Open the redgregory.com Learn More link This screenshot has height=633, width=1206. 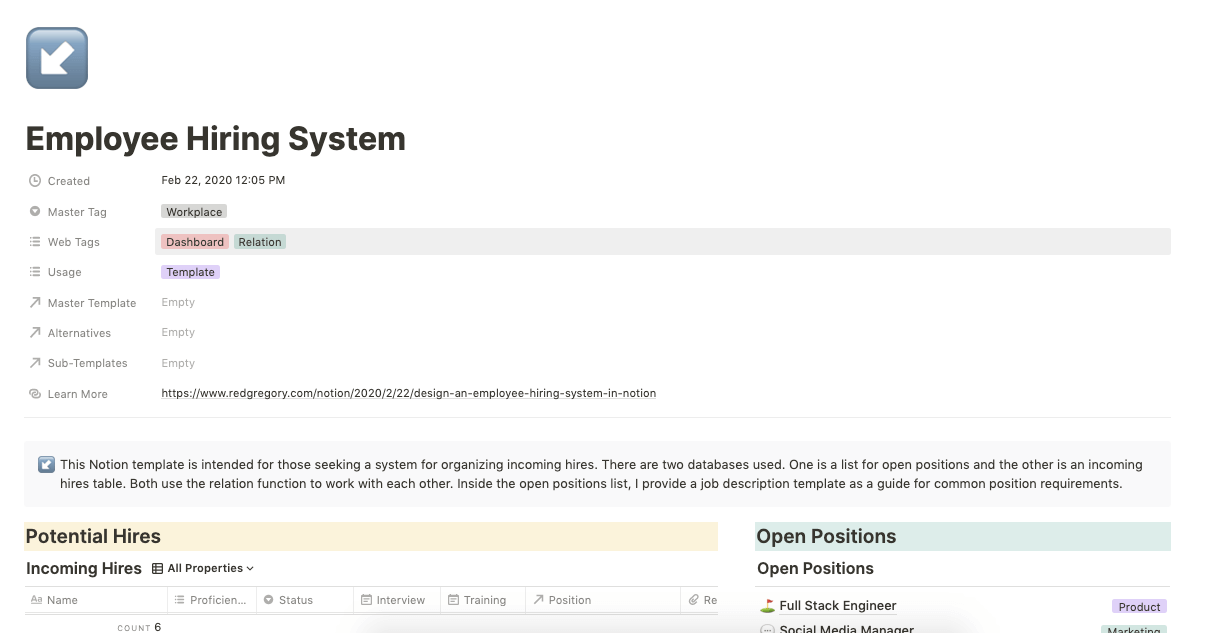409,393
